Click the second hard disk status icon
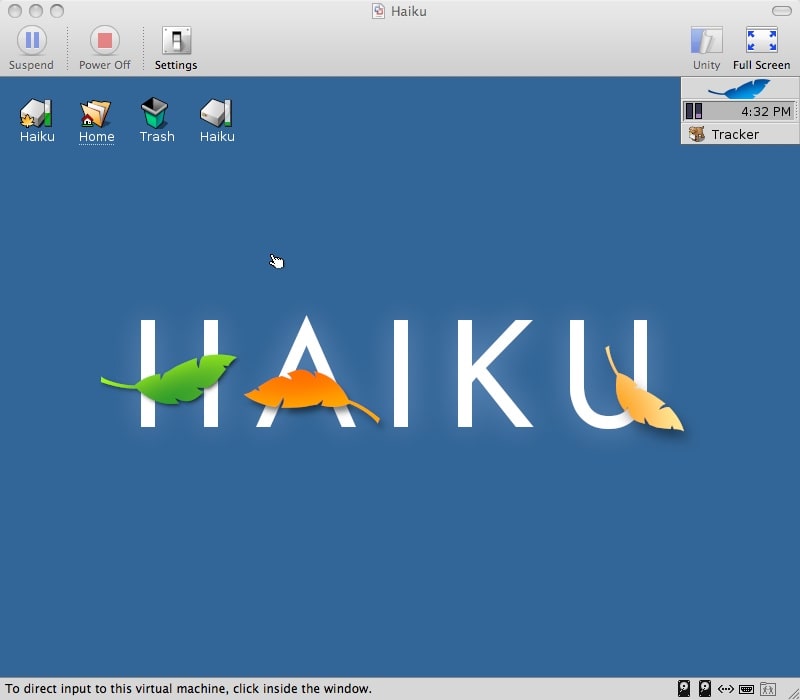The height and width of the screenshot is (700, 800). tap(705, 689)
